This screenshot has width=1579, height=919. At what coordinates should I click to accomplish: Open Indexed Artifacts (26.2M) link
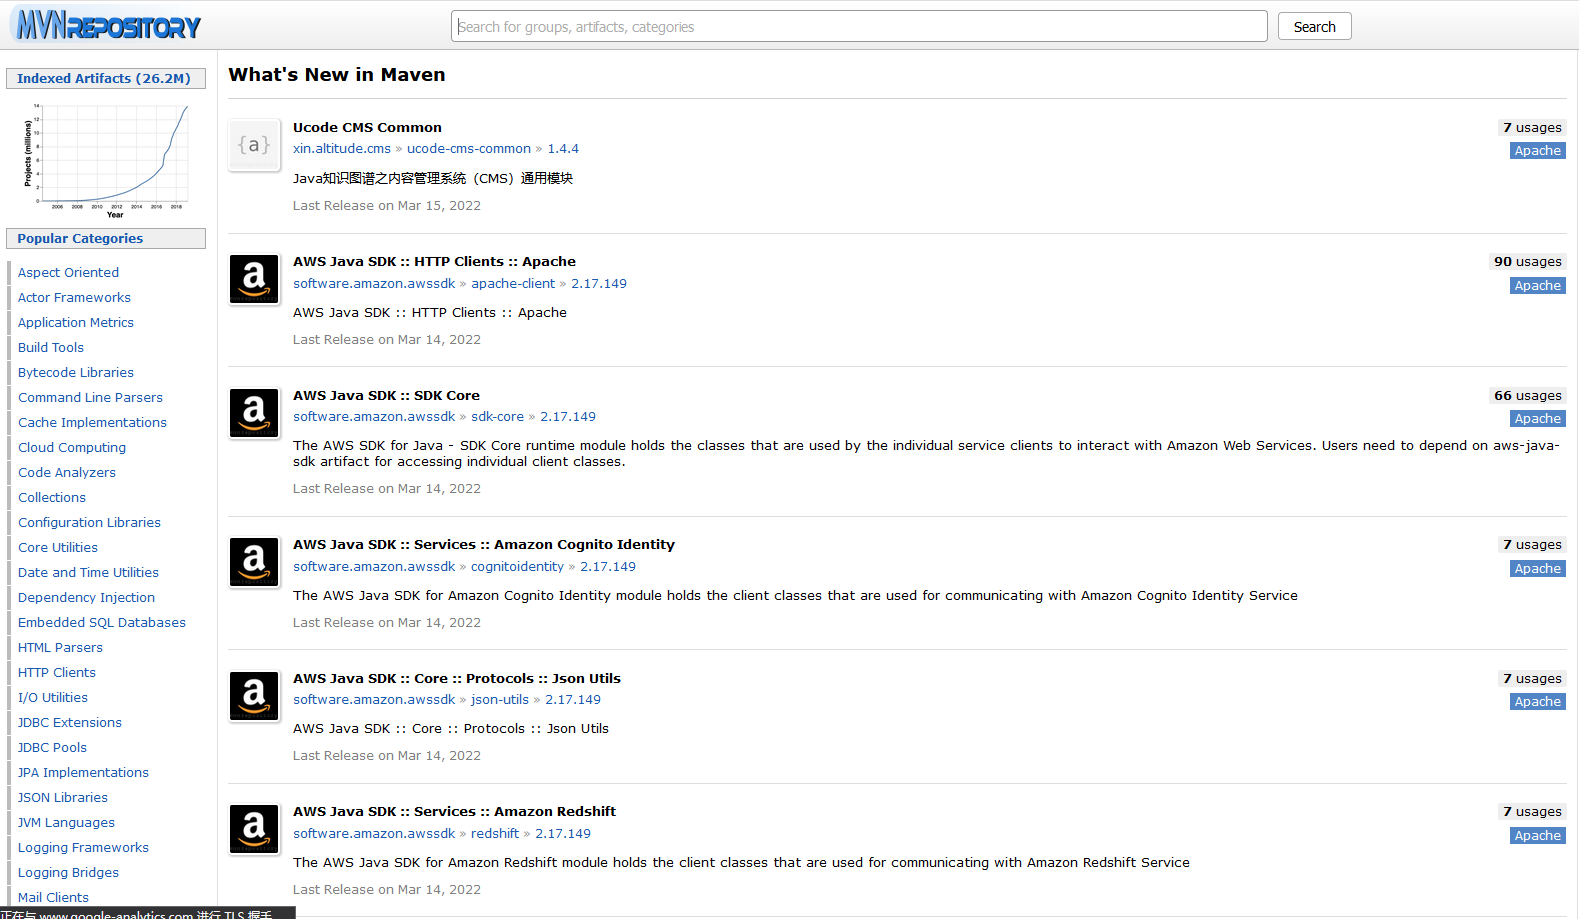coord(104,78)
